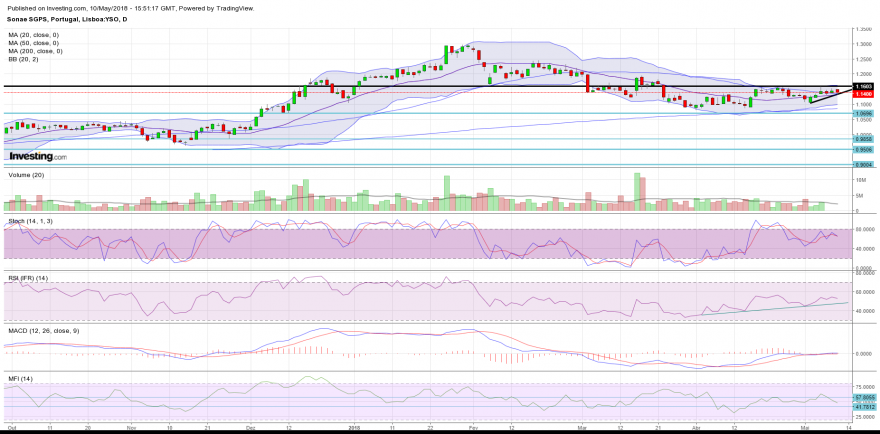Click the '2018' year on time axis
880x434 pixels.
(355, 427)
